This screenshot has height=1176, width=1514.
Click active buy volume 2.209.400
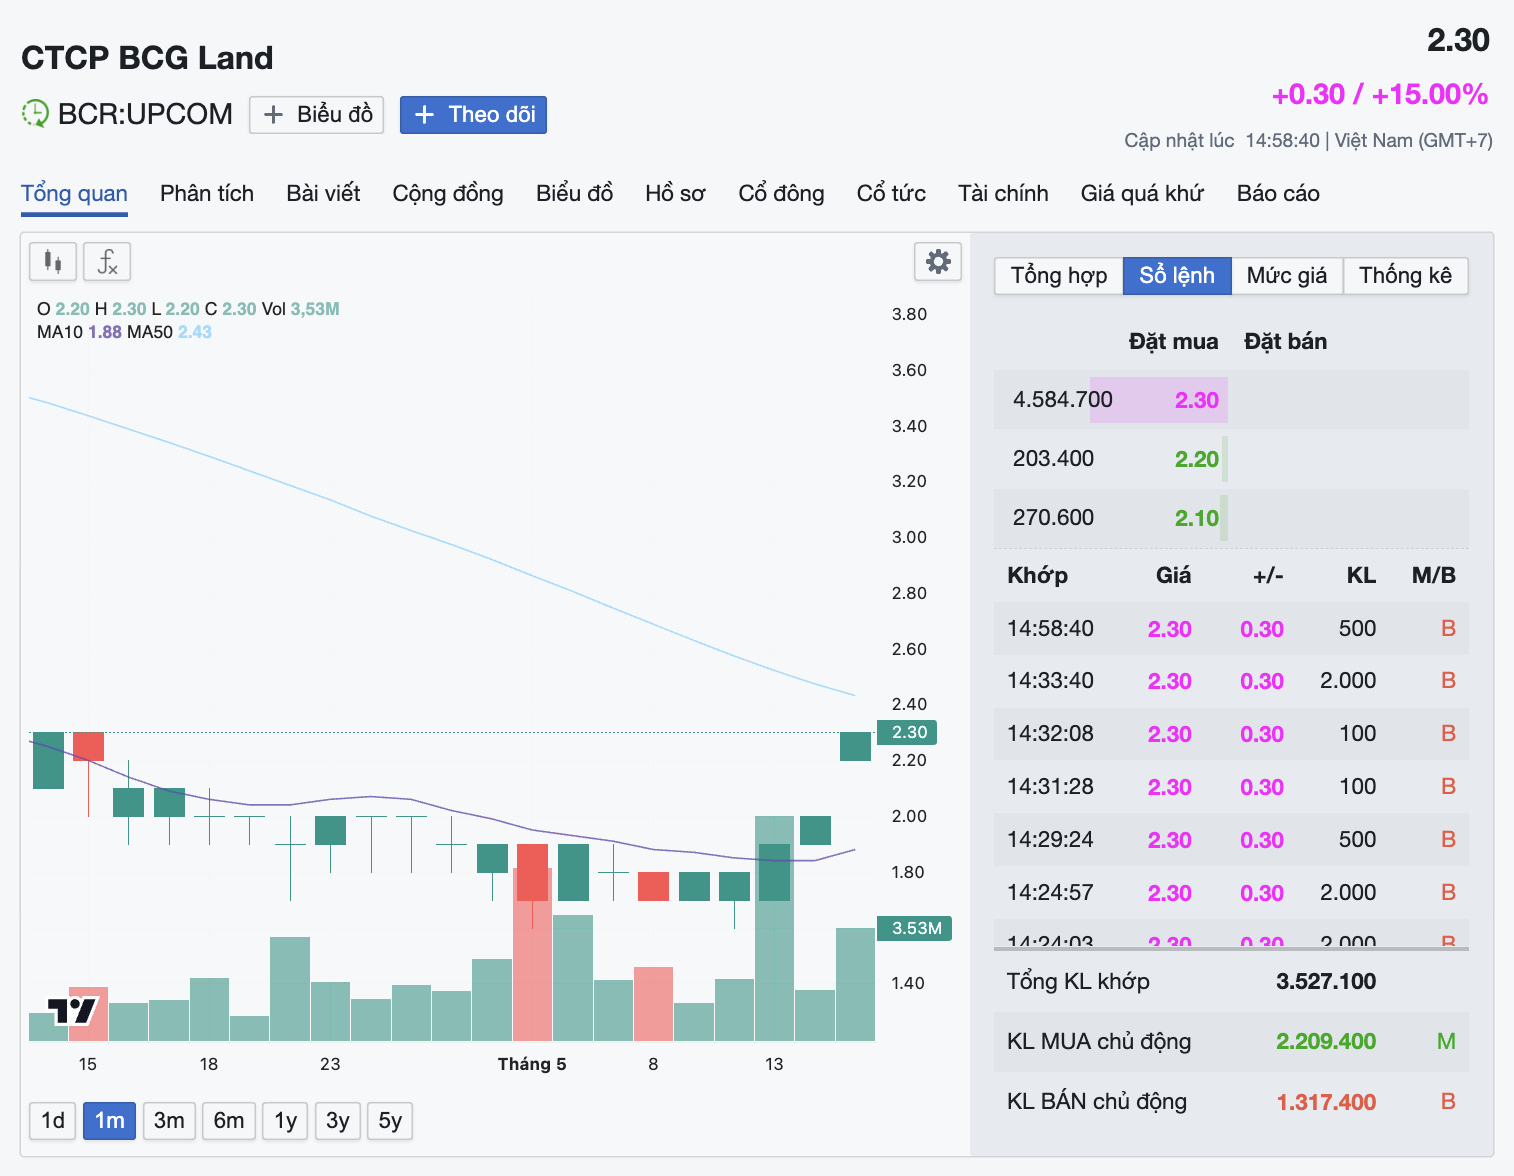[x=1326, y=1042]
